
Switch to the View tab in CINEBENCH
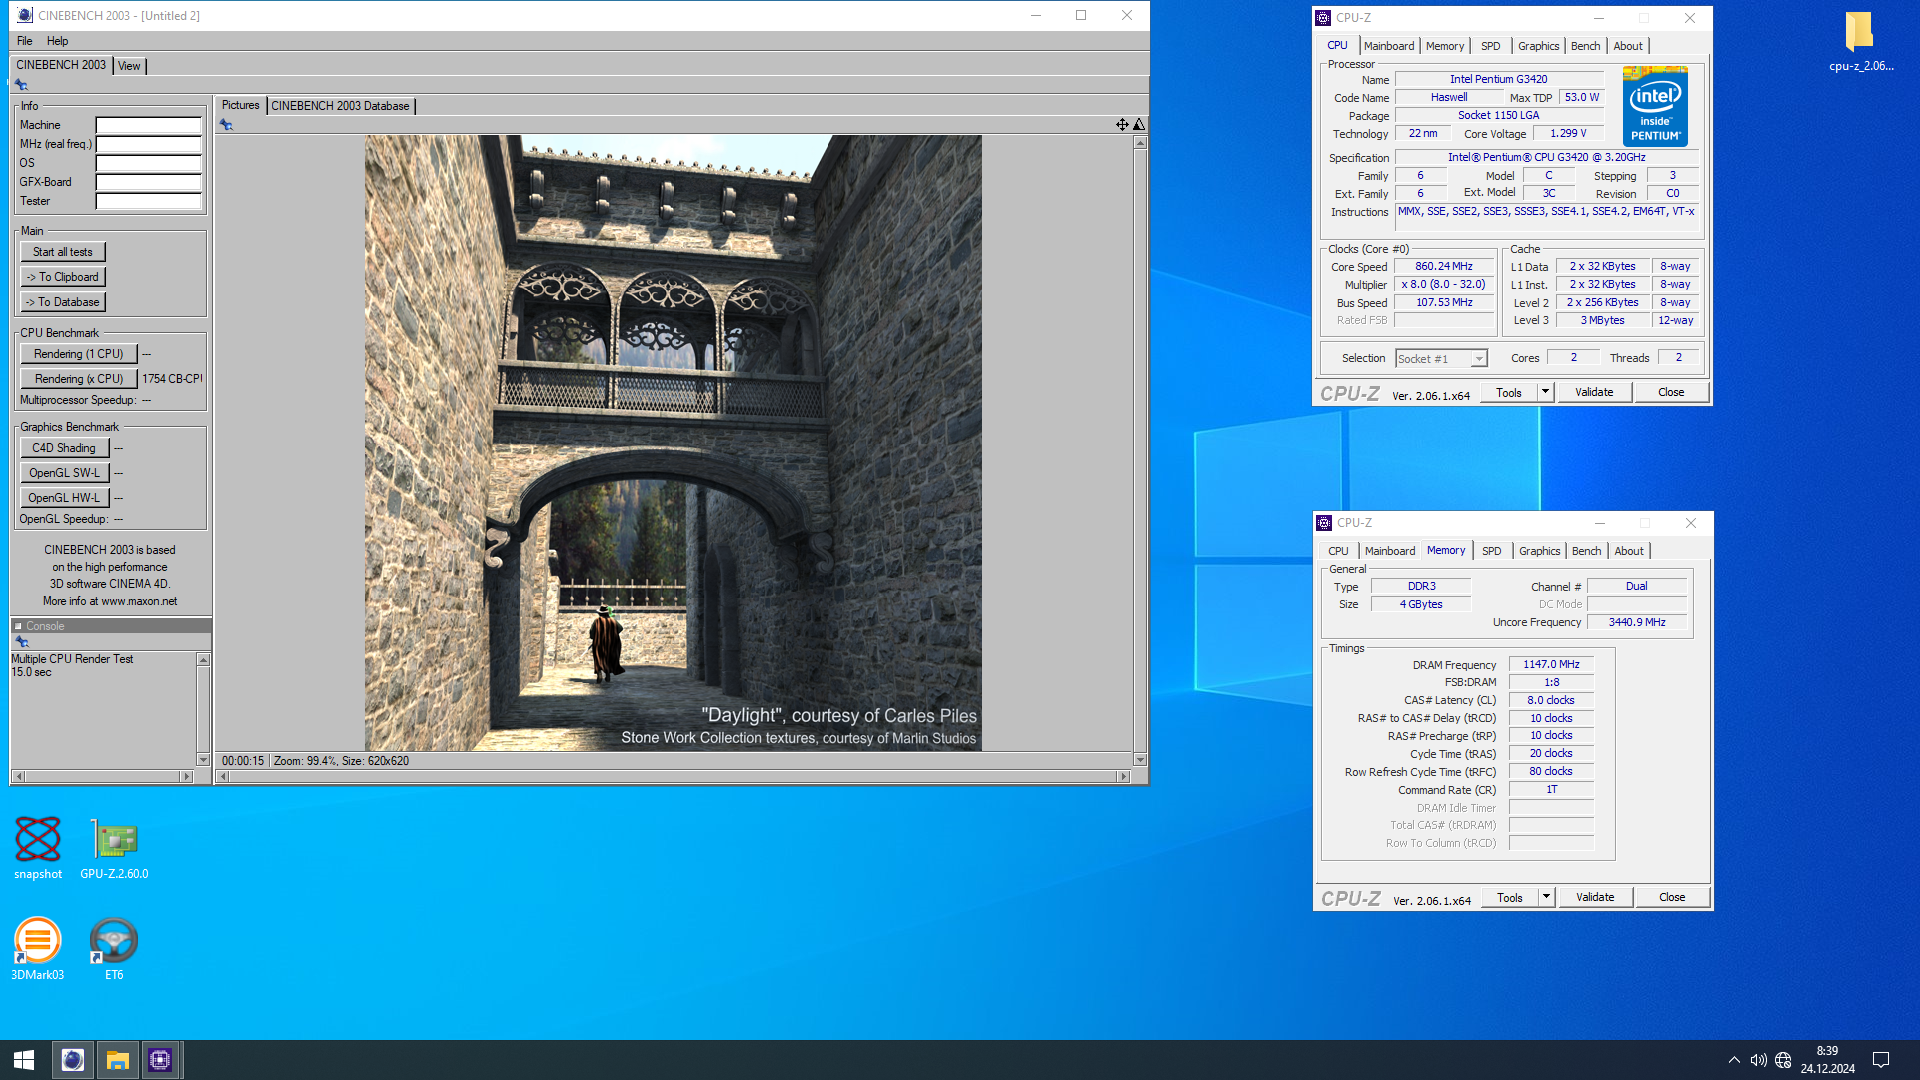129,66
